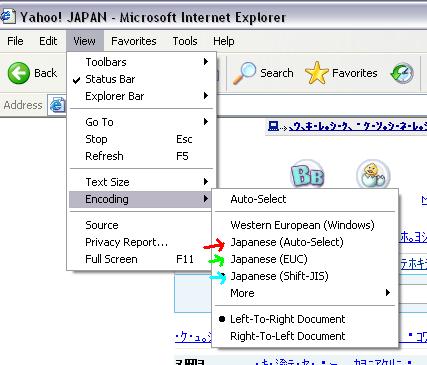This screenshot has width=427, height=365.
Task: Open the Tools menu
Action: [185, 41]
